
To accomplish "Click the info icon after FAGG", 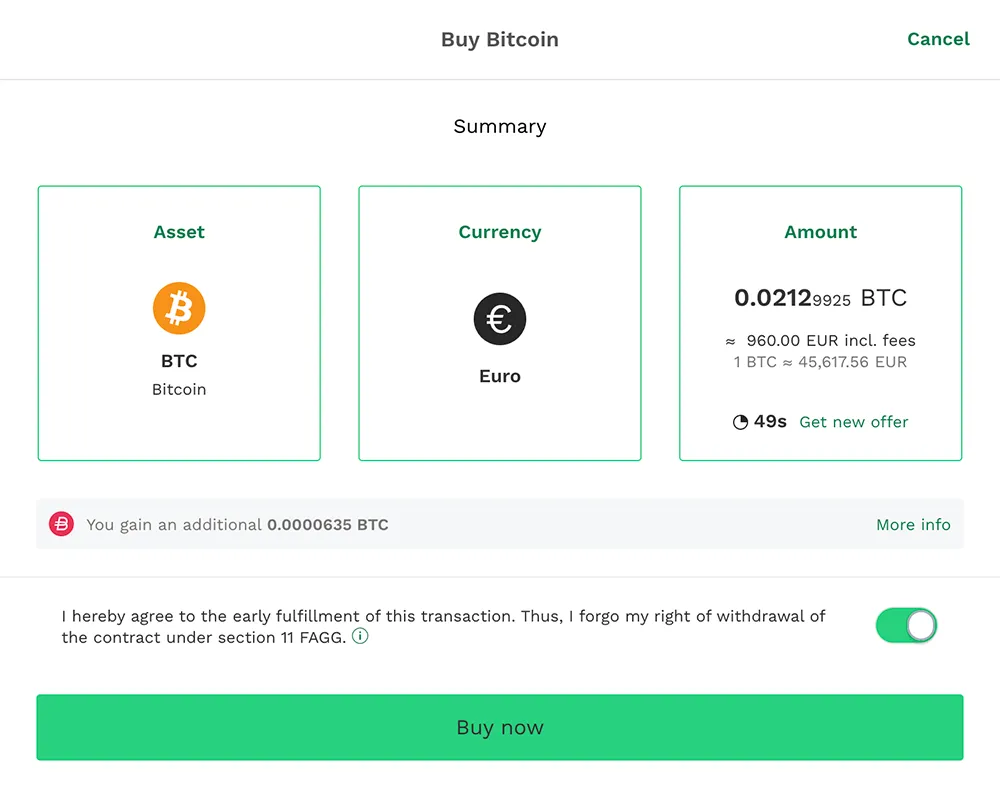I will [360, 636].
